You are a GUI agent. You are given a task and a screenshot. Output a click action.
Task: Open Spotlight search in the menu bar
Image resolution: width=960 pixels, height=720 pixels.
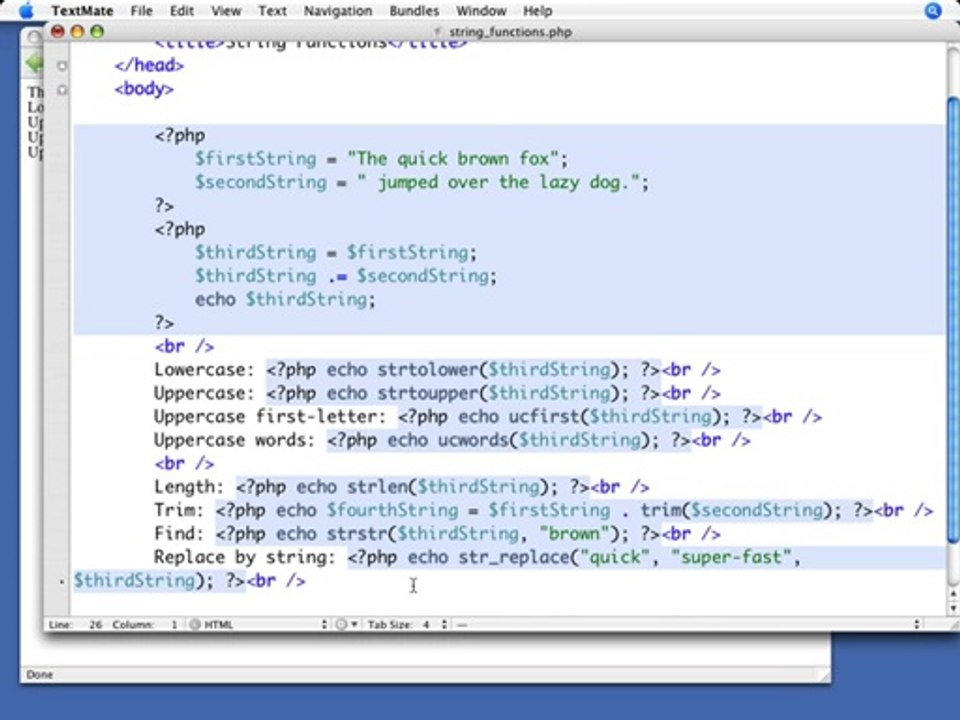pyautogui.click(x=932, y=10)
